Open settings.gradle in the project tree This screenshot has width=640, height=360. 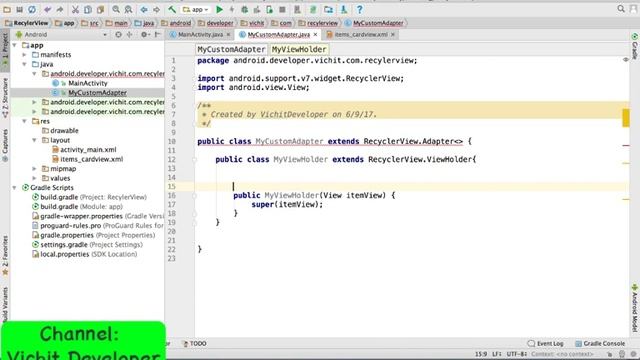(87, 244)
